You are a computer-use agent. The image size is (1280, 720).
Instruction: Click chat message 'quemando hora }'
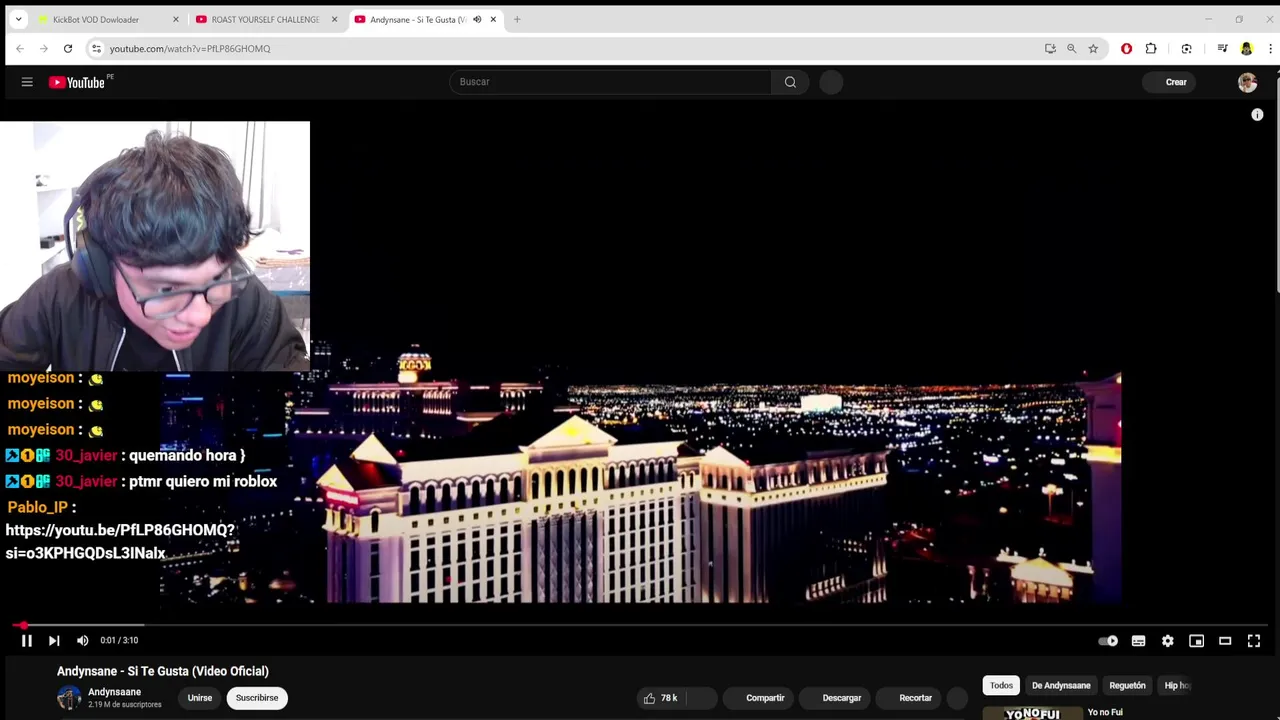point(187,455)
